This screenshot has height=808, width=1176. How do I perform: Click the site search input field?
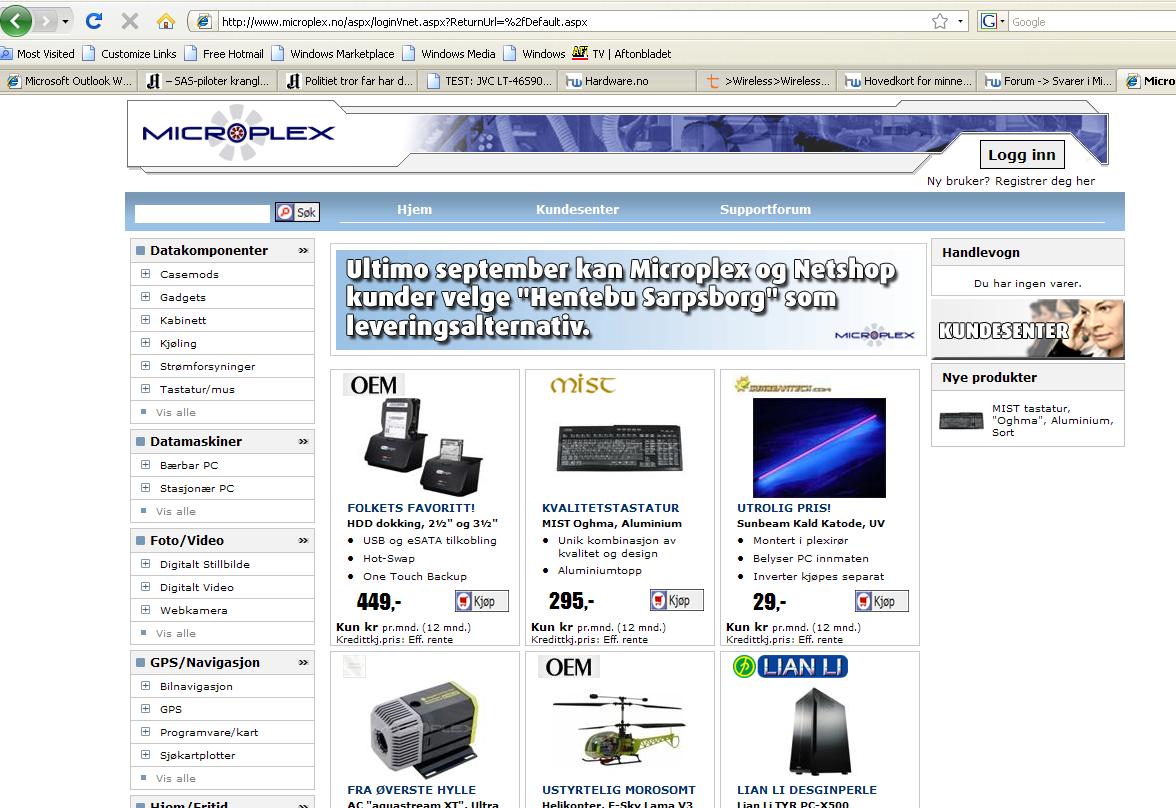tap(202, 213)
